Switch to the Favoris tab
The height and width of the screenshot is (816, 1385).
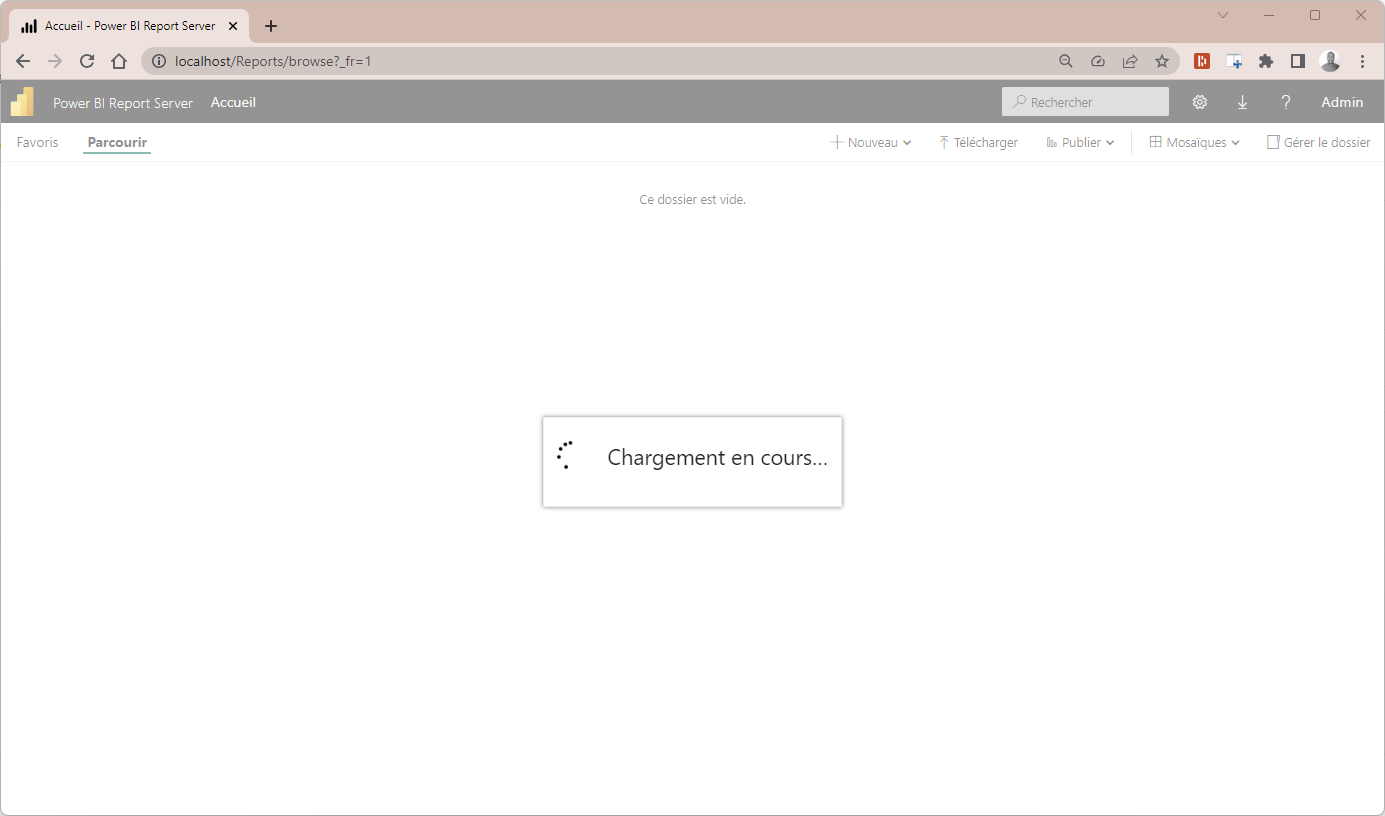tap(38, 142)
